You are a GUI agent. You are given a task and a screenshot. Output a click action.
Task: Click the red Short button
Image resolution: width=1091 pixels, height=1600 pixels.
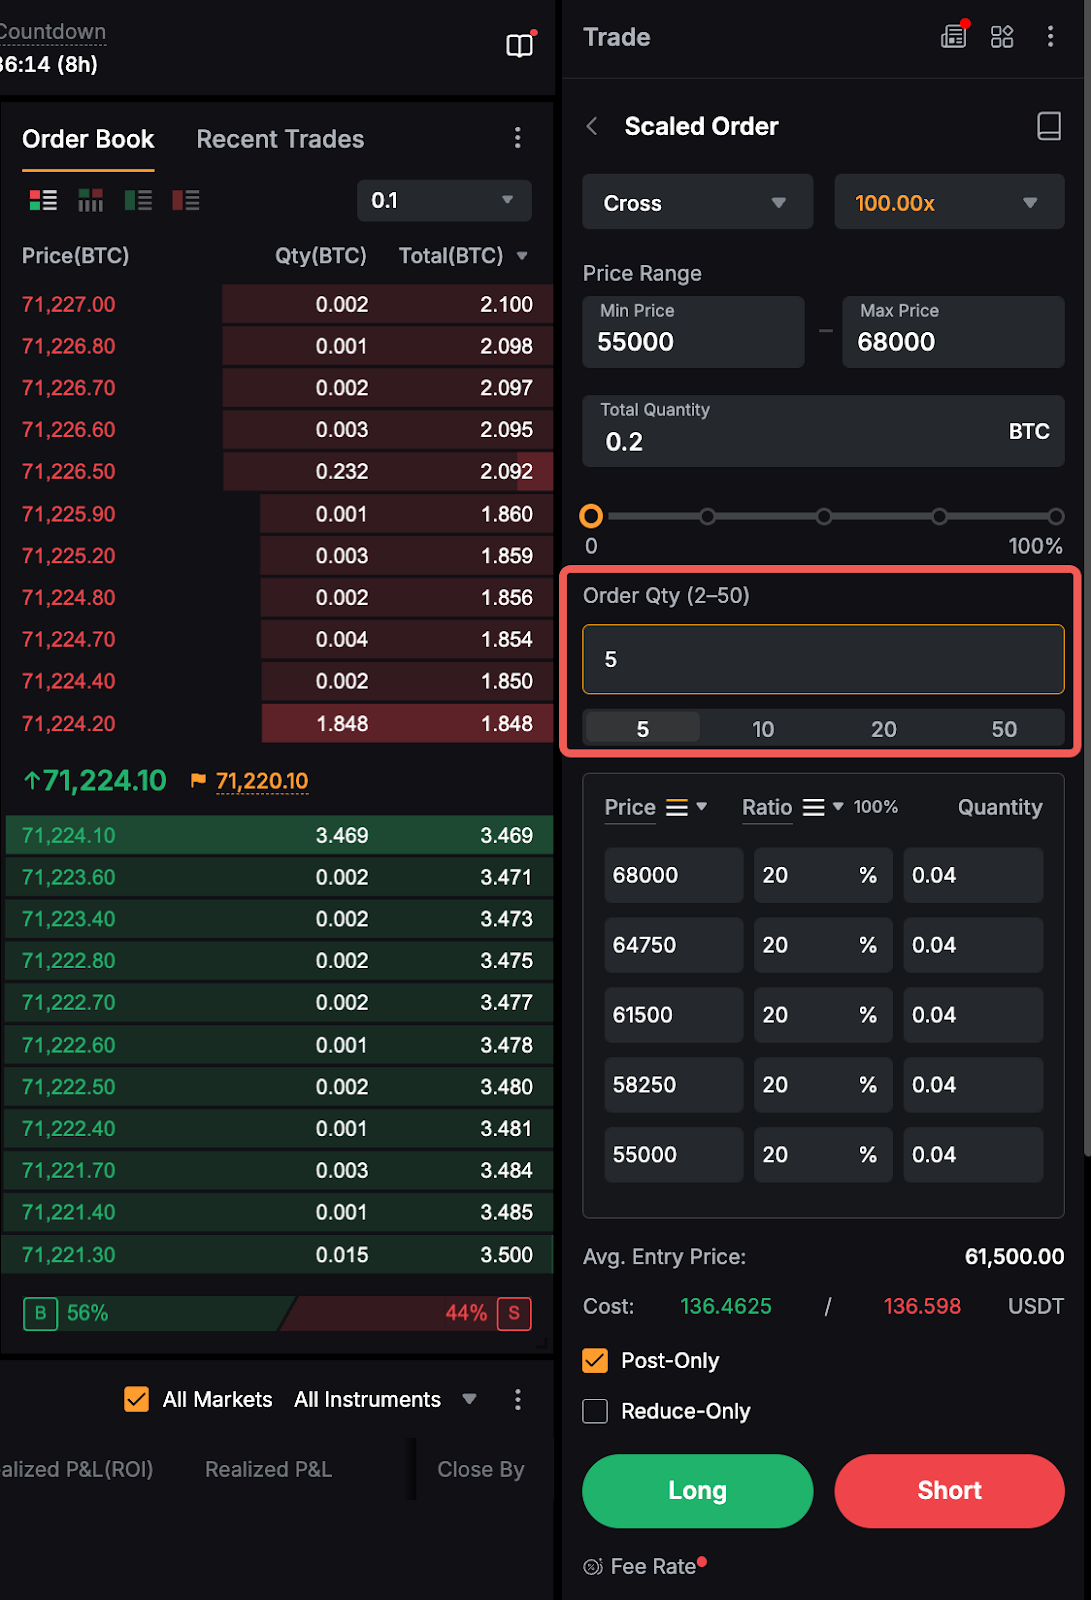pyautogui.click(x=949, y=1490)
